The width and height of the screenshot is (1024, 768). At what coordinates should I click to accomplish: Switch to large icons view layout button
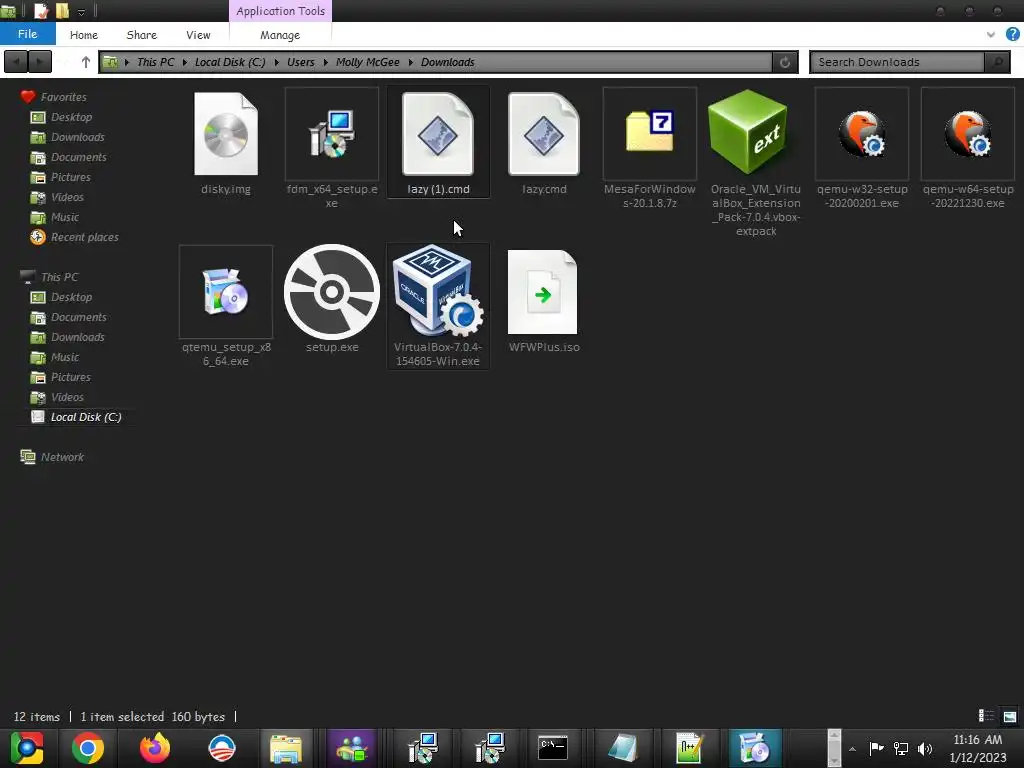click(1010, 716)
